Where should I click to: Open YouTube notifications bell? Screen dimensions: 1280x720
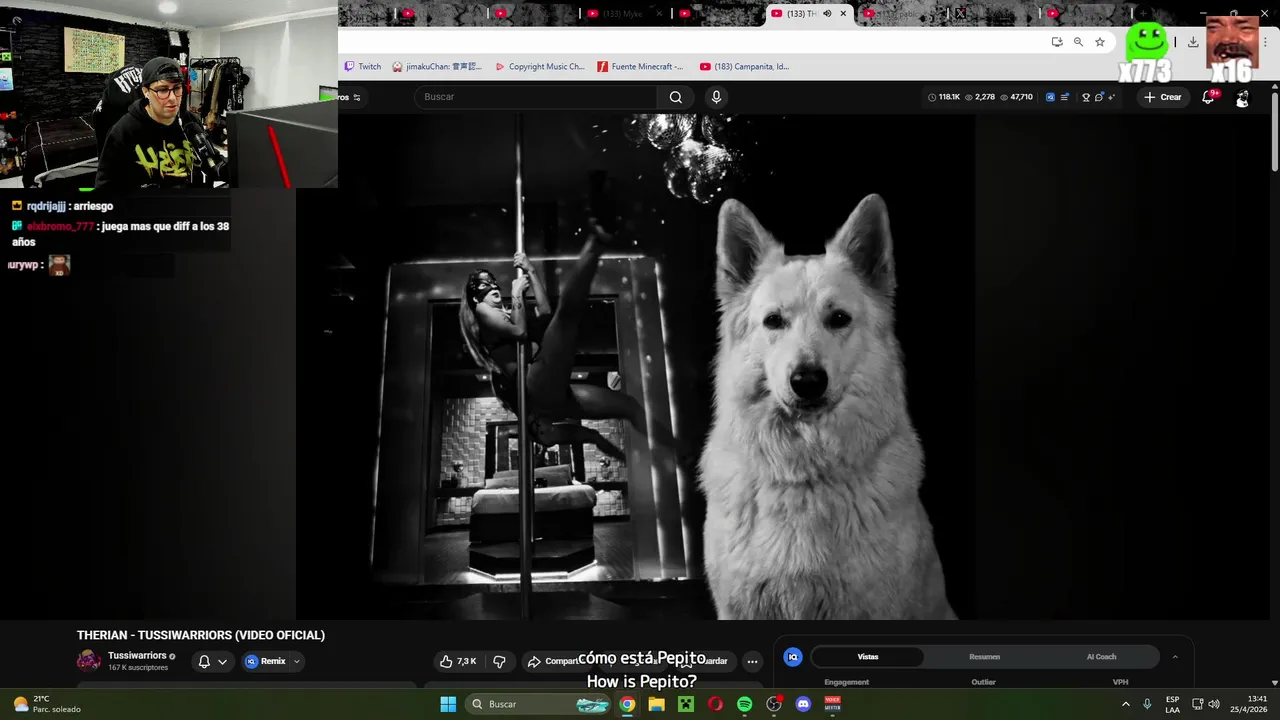tap(1208, 97)
